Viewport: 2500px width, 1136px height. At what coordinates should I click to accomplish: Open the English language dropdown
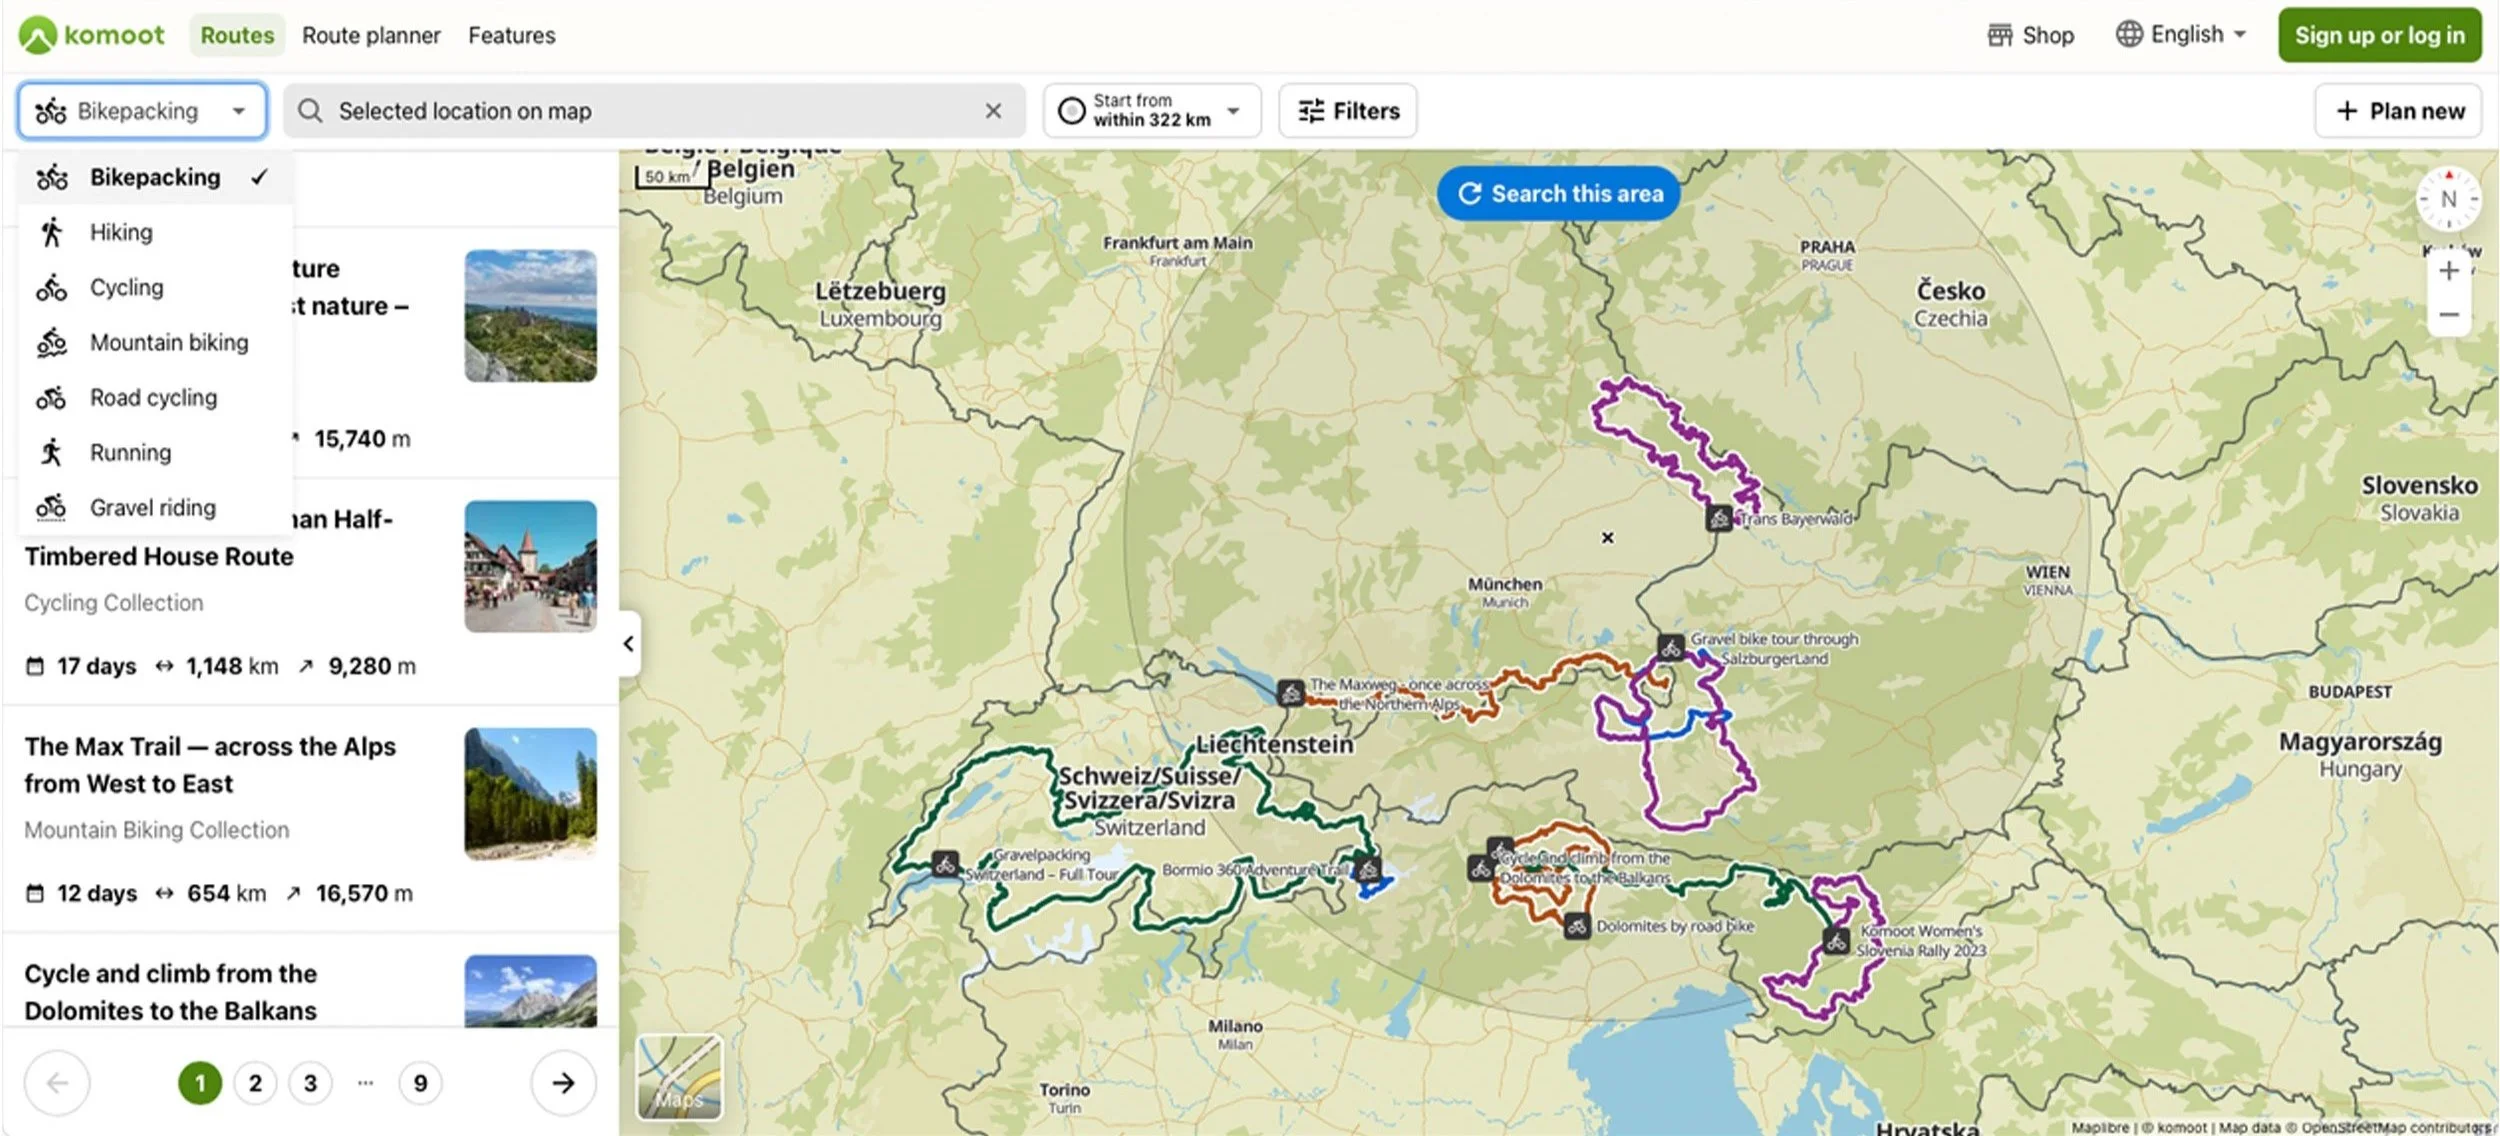click(x=2180, y=35)
